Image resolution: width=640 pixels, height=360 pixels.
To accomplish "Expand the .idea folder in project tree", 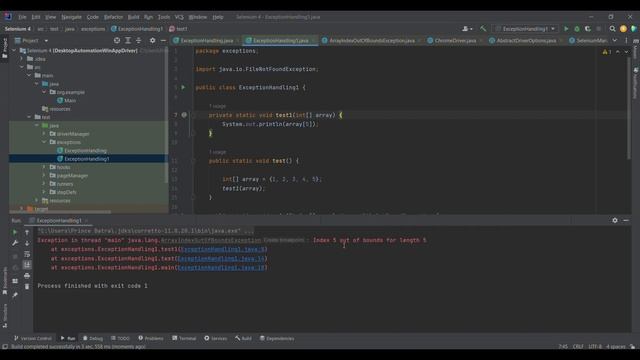I will click(x=22, y=59).
